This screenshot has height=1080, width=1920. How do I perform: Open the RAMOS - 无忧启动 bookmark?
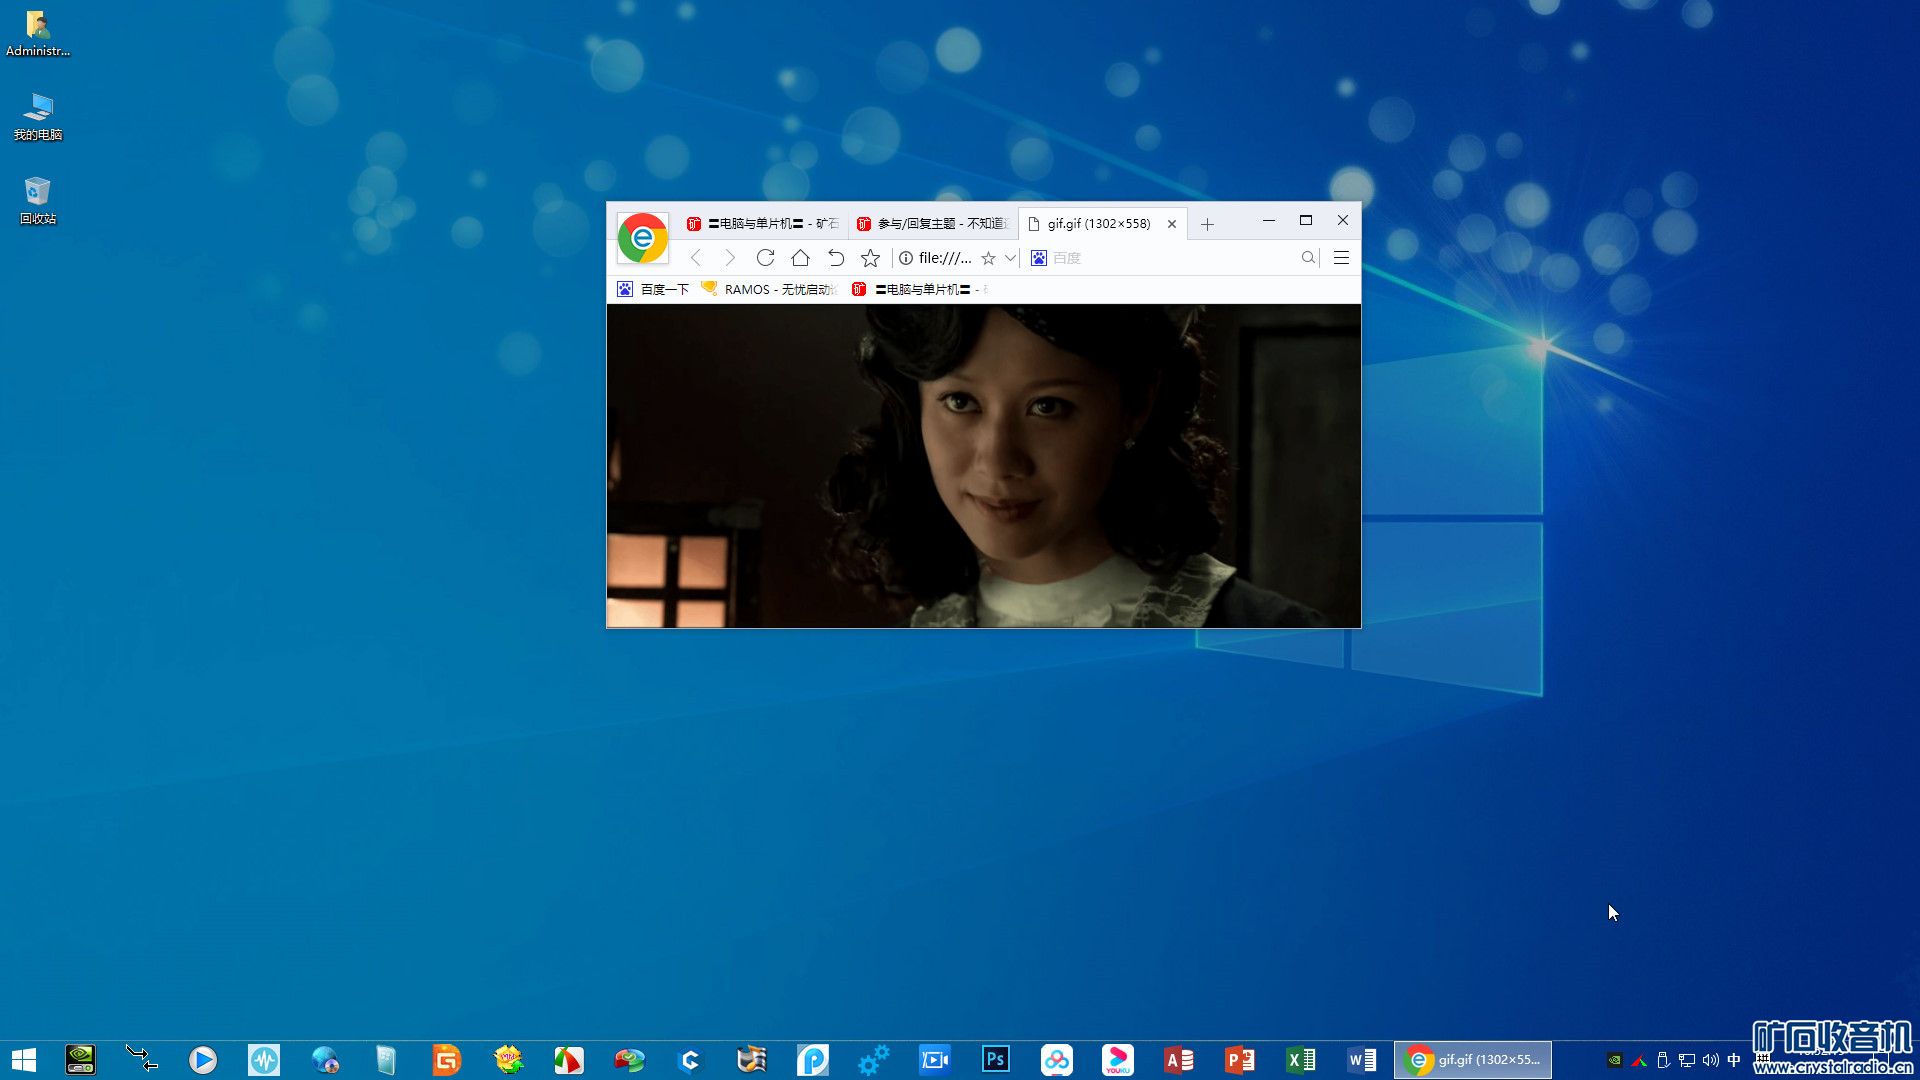770,289
